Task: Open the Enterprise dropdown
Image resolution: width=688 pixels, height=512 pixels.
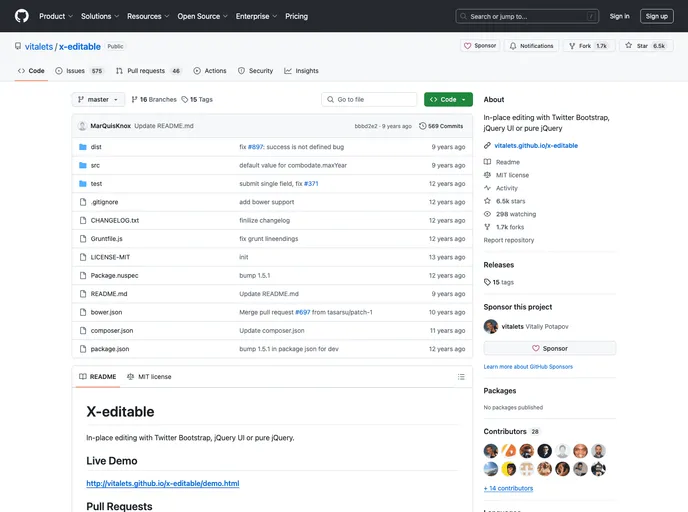Action: [256, 16]
